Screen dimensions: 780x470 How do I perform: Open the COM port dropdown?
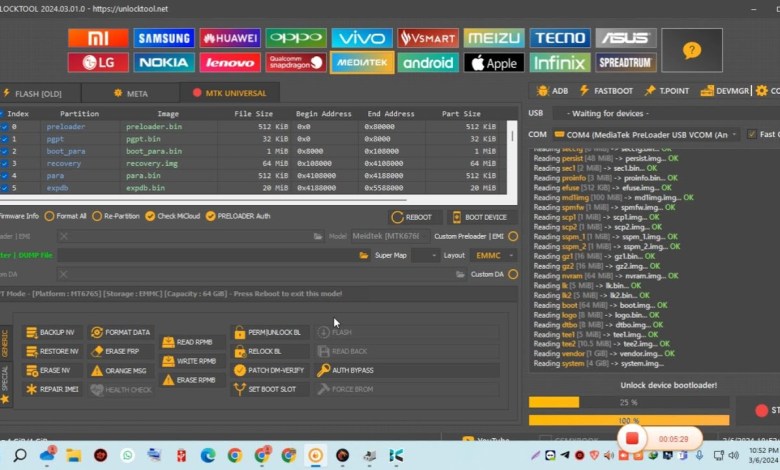pos(646,135)
